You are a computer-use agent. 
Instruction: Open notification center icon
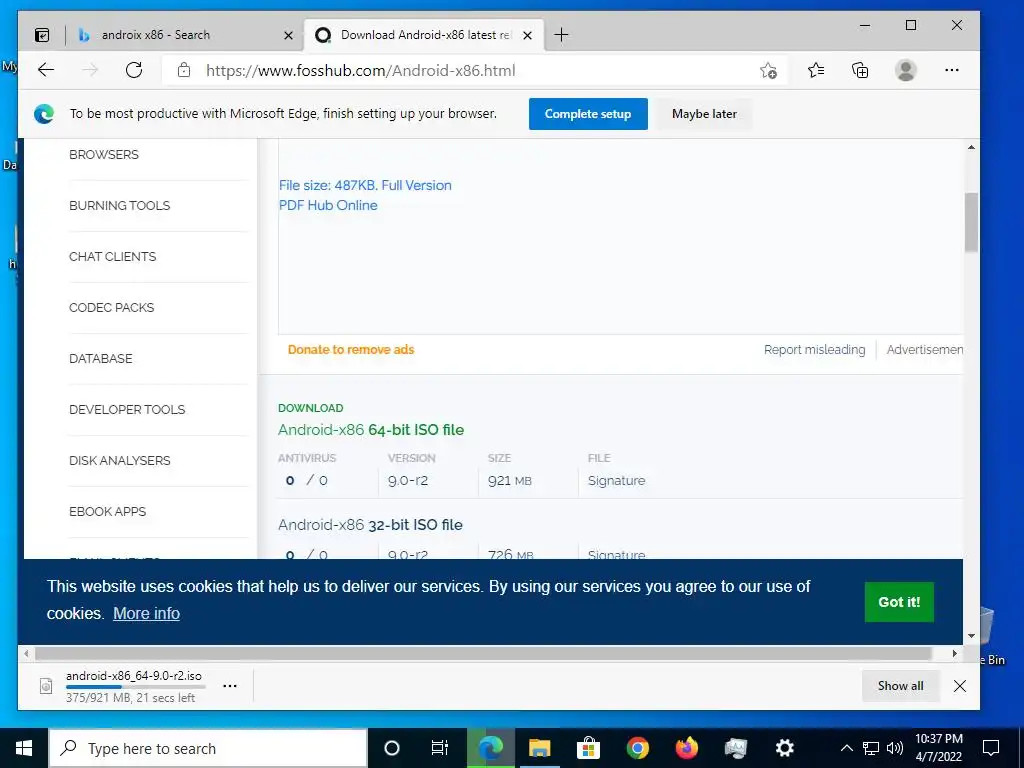tap(991, 748)
